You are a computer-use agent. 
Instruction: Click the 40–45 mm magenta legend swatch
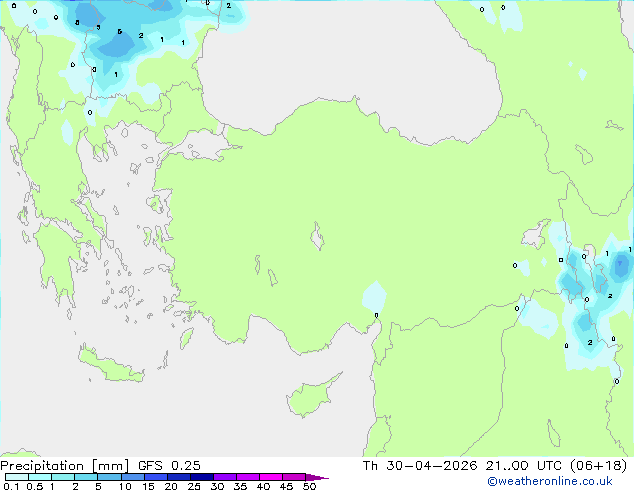(271, 477)
